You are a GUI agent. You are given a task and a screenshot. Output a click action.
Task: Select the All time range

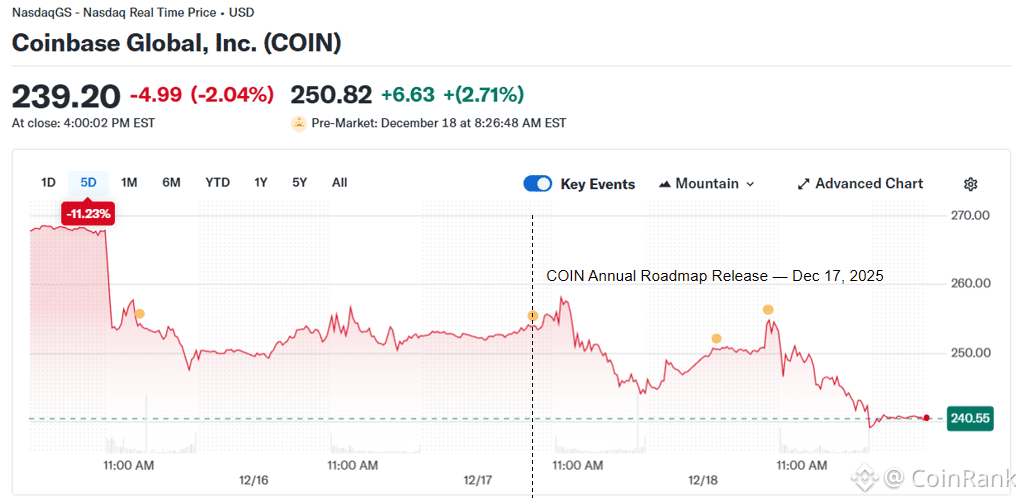pyautogui.click(x=339, y=182)
